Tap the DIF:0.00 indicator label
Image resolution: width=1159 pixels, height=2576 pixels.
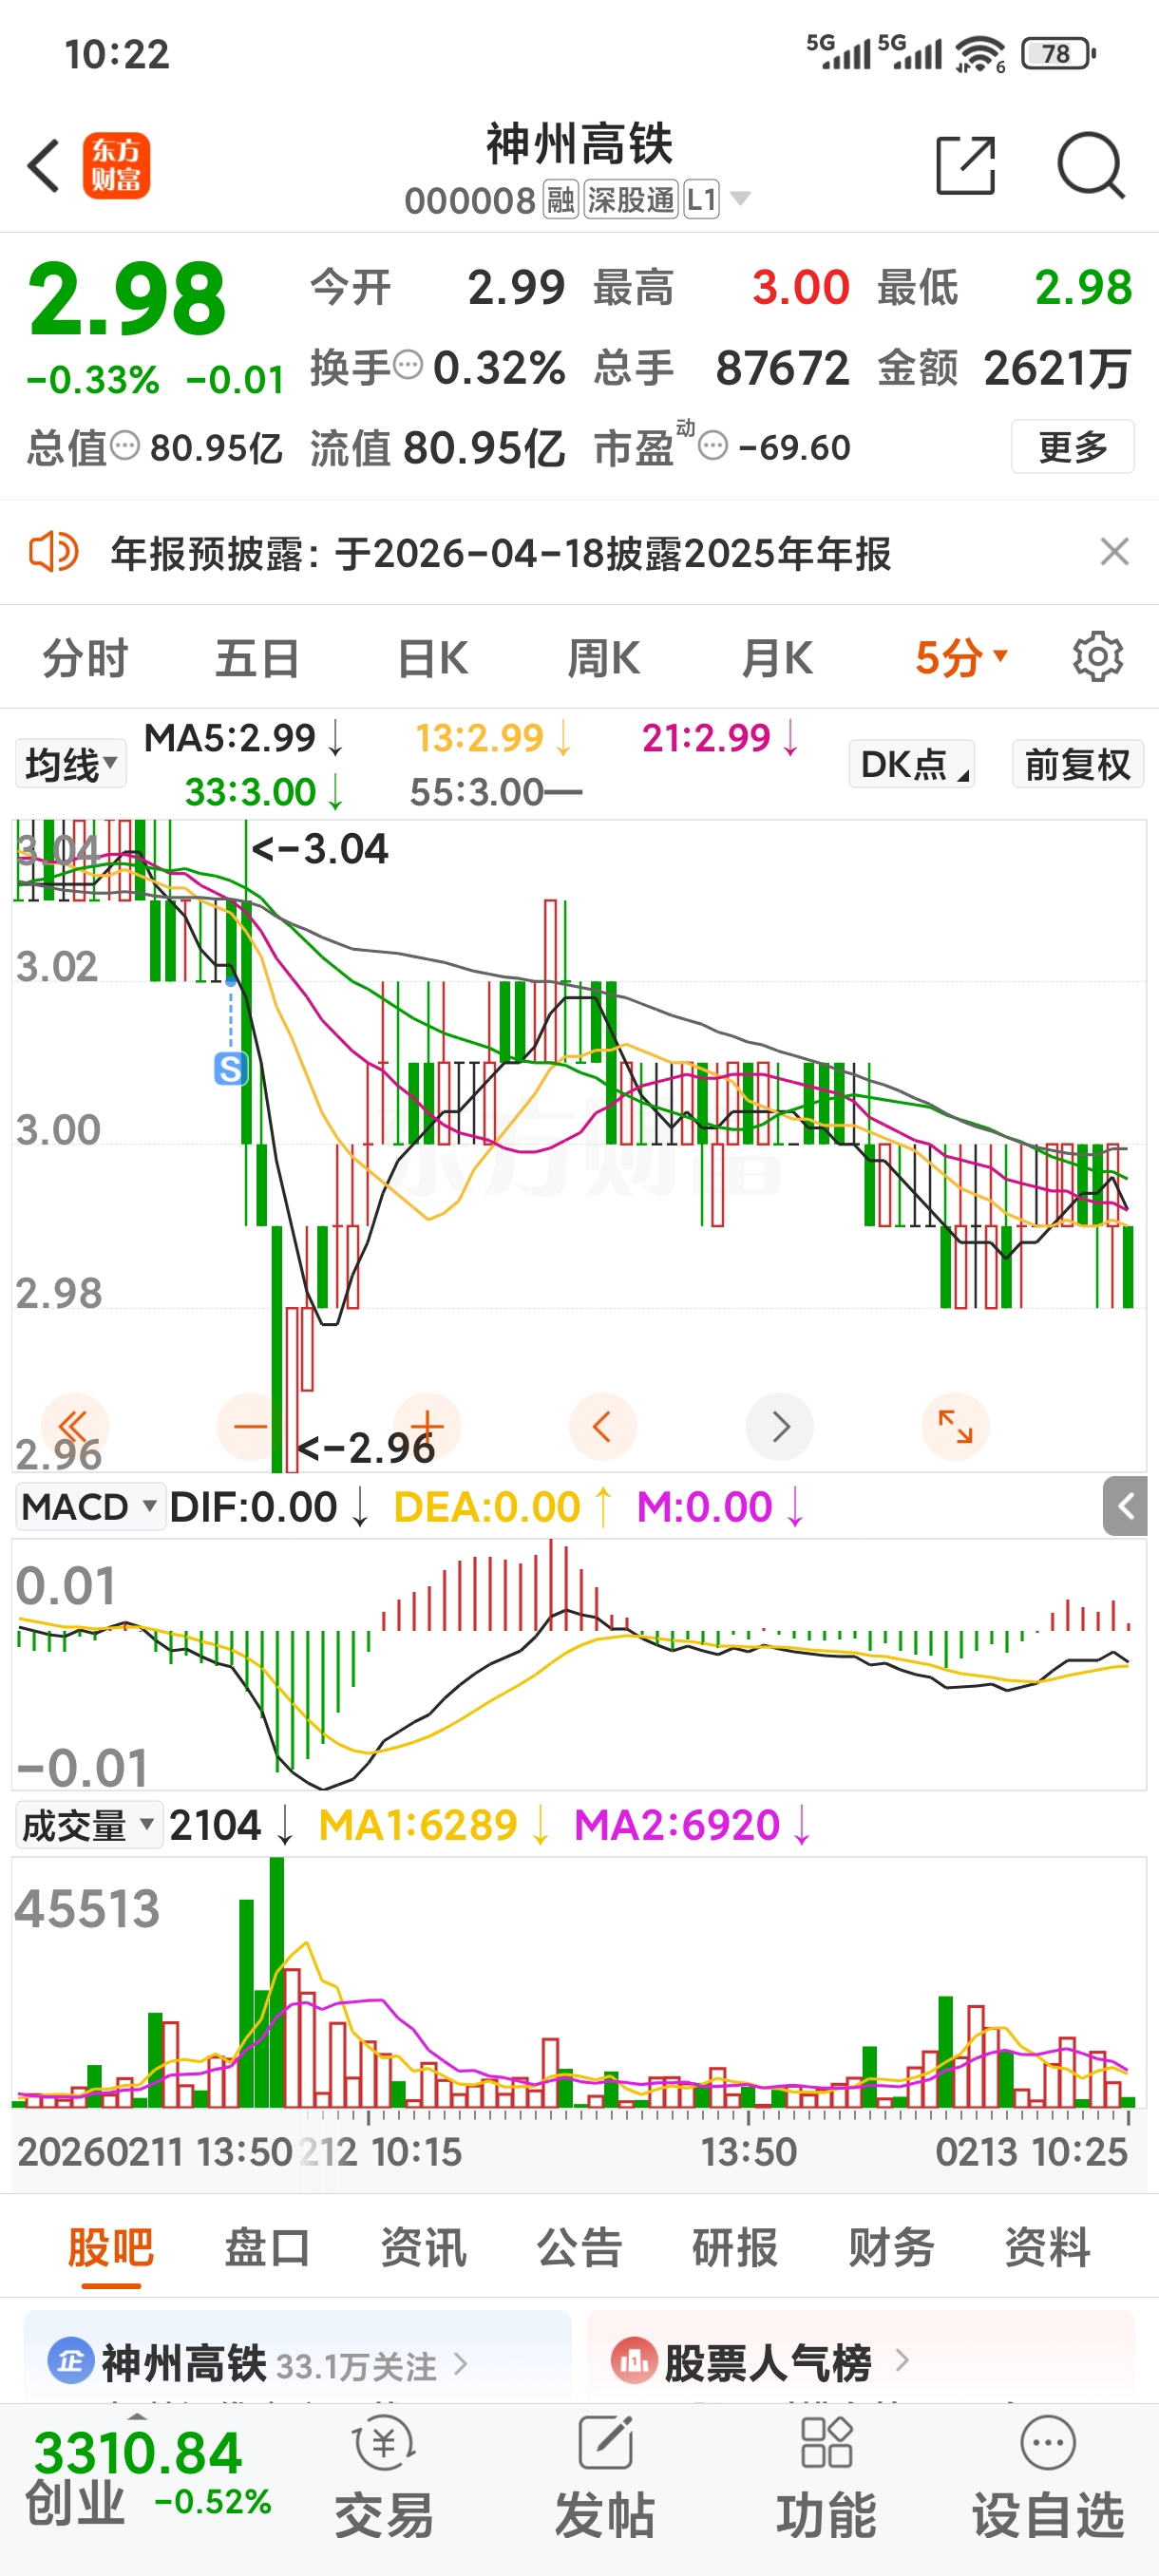tap(269, 1506)
